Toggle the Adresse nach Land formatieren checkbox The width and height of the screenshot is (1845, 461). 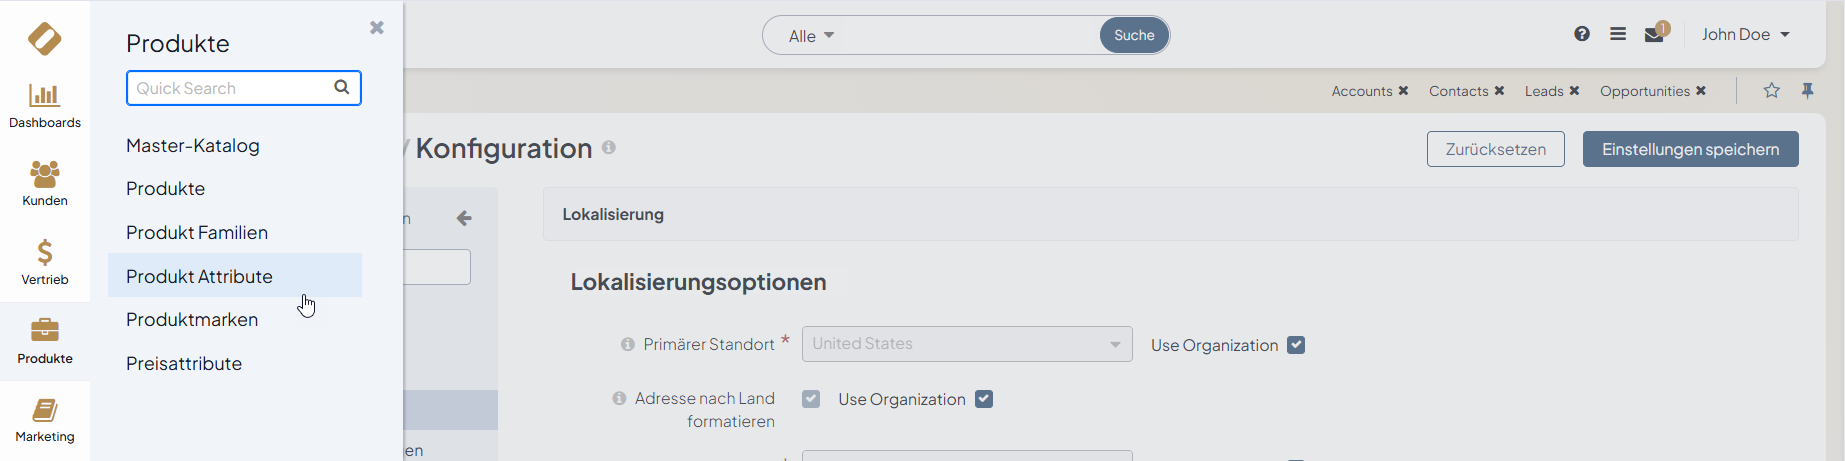pos(811,399)
